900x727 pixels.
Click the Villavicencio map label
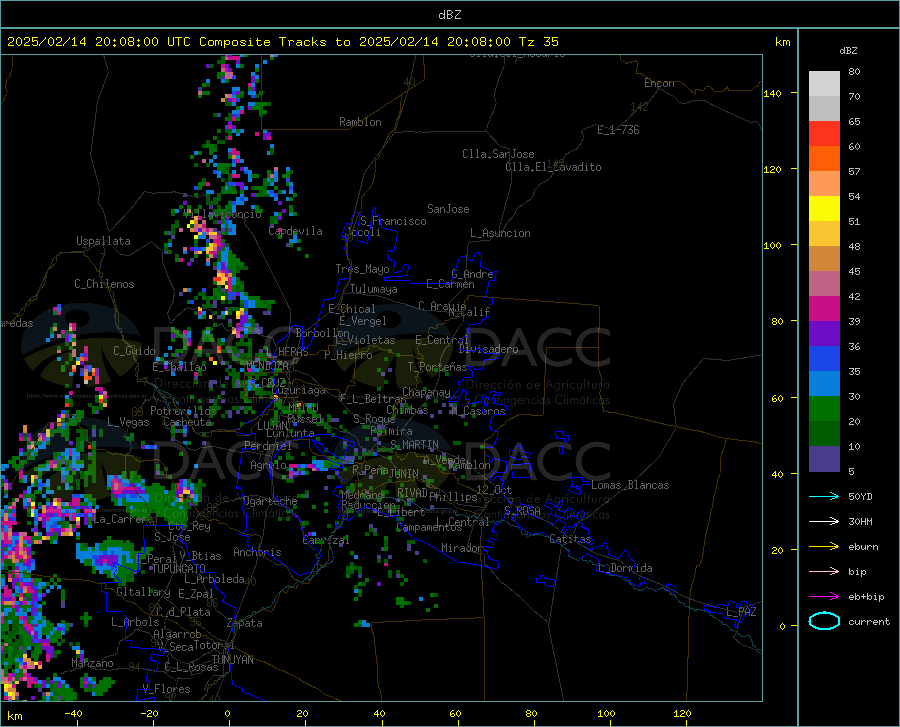223,214
